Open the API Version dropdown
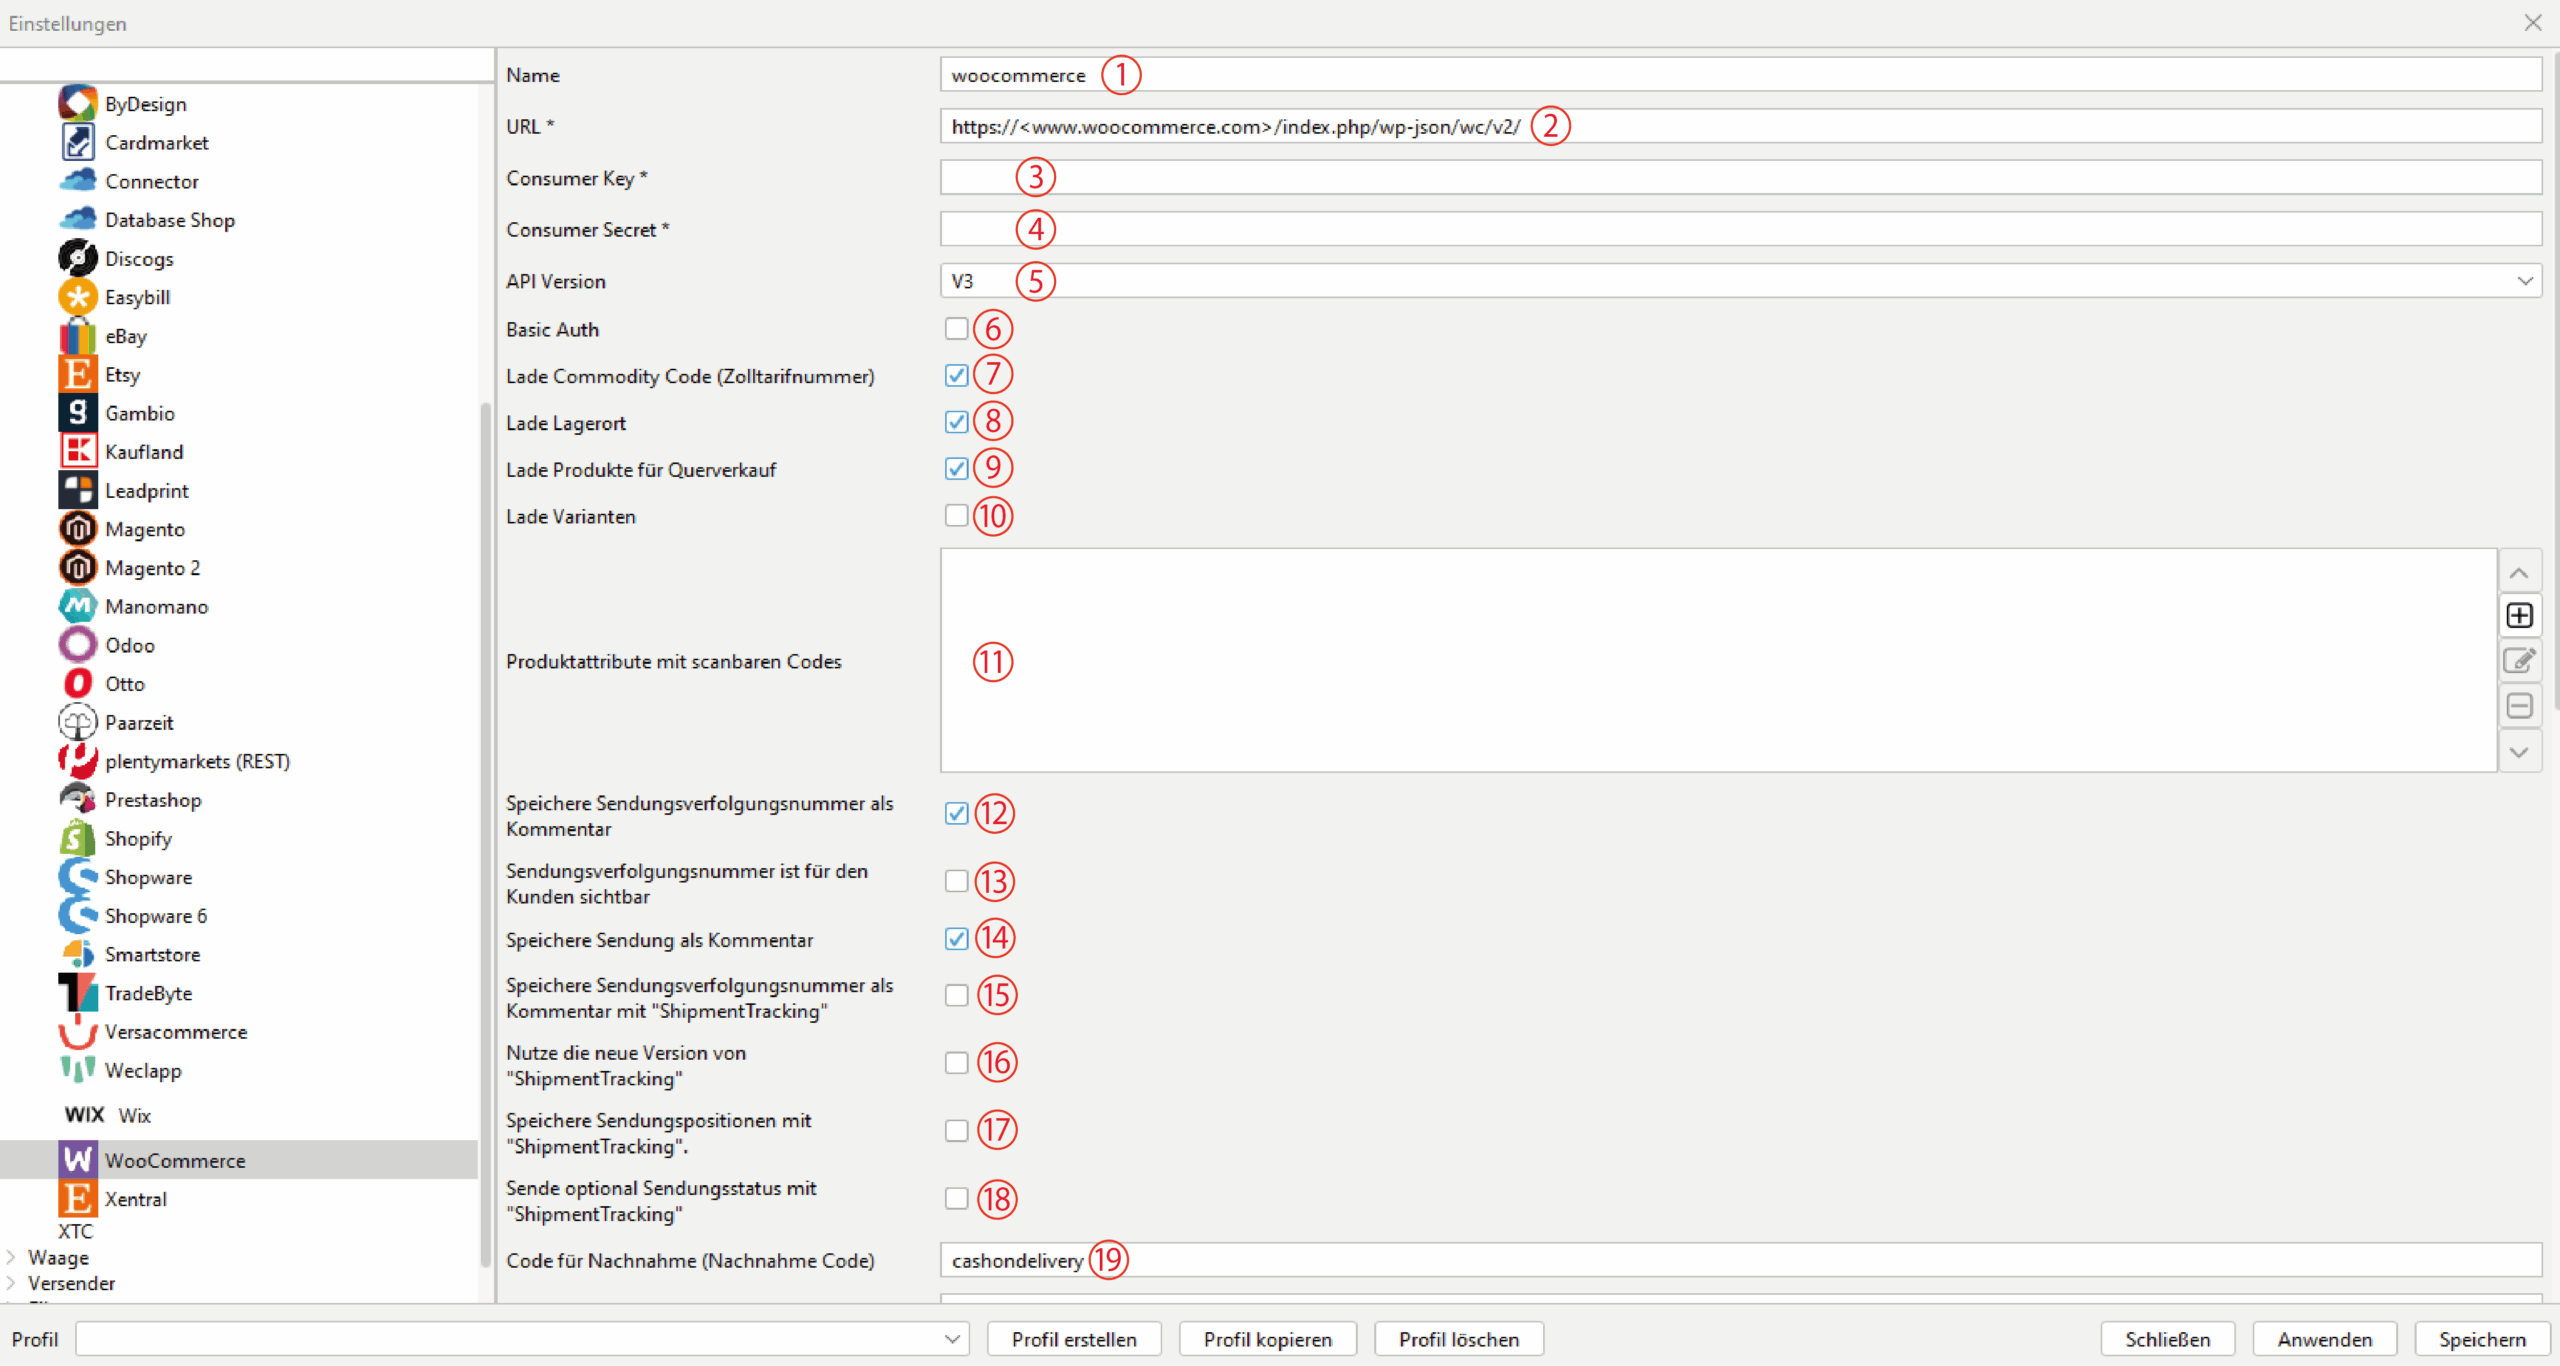The image size is (2560, 1366). point(1741,281)
